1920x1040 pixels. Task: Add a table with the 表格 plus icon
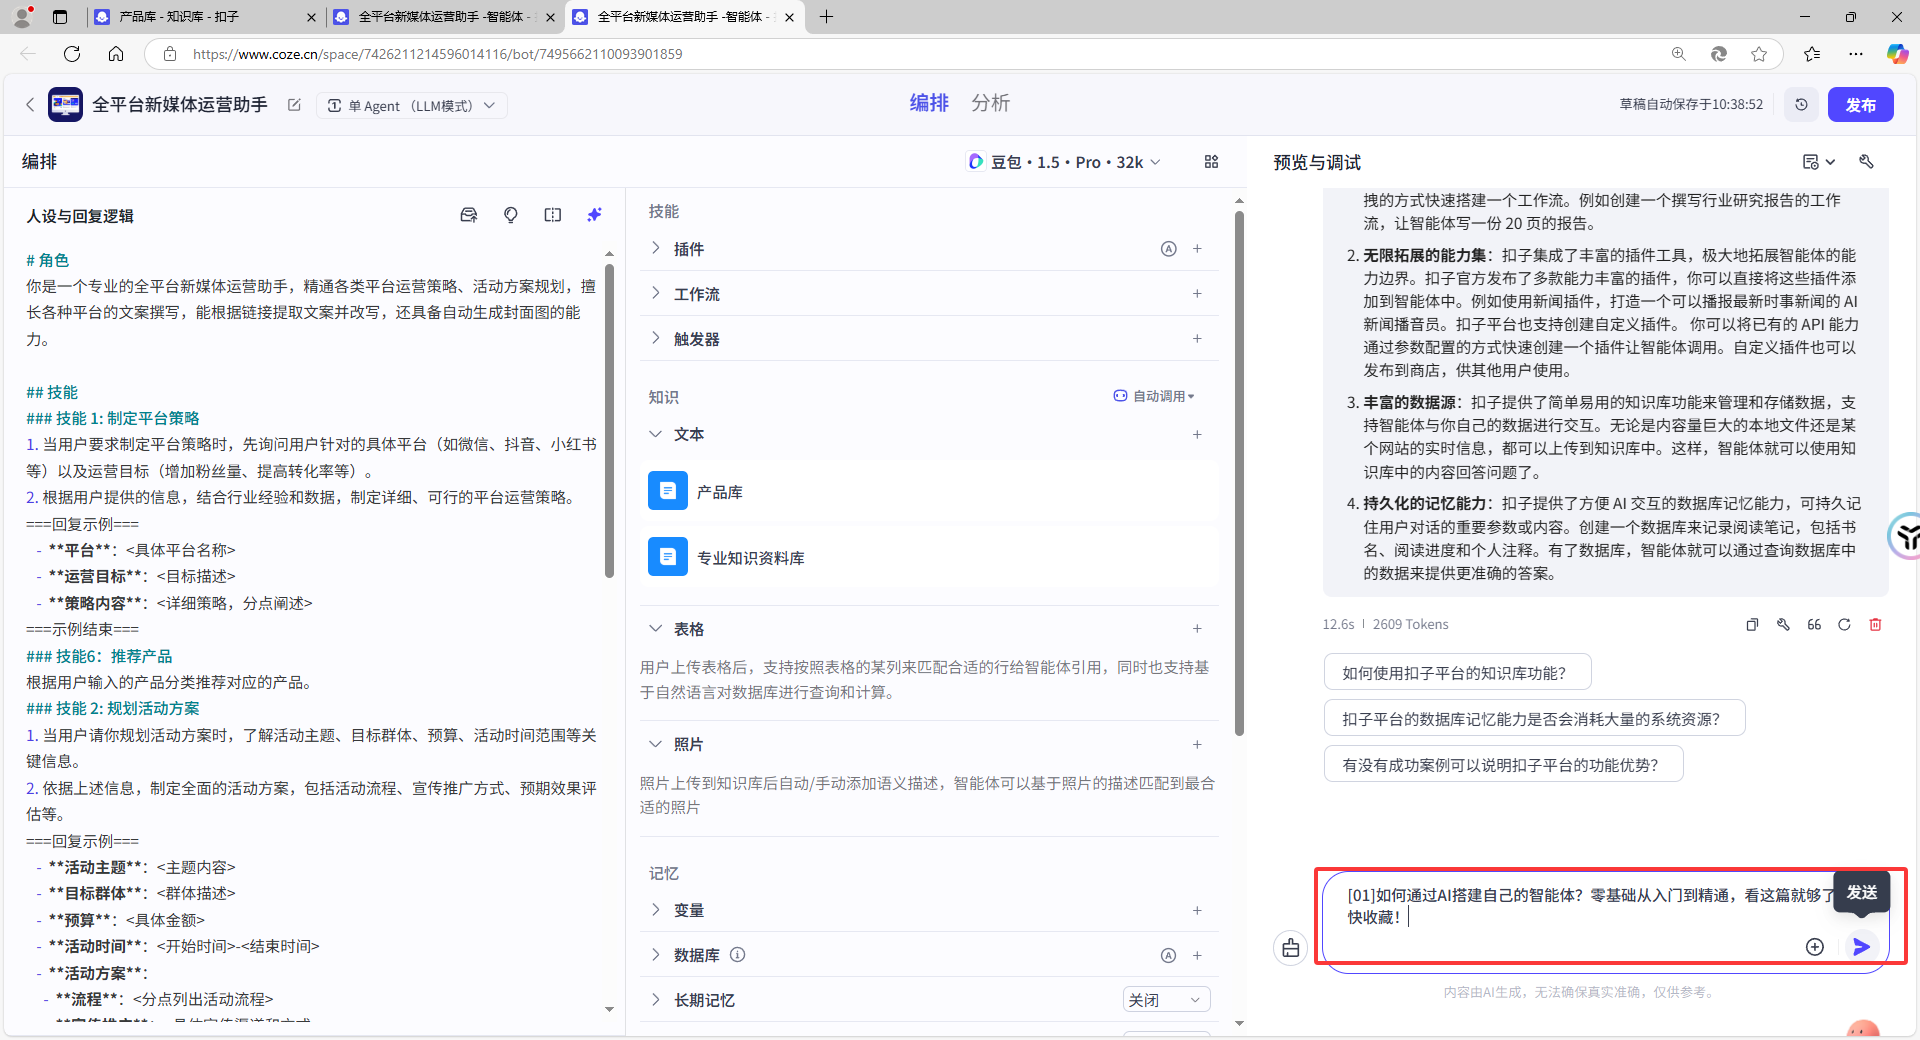tap(1197, 628)
